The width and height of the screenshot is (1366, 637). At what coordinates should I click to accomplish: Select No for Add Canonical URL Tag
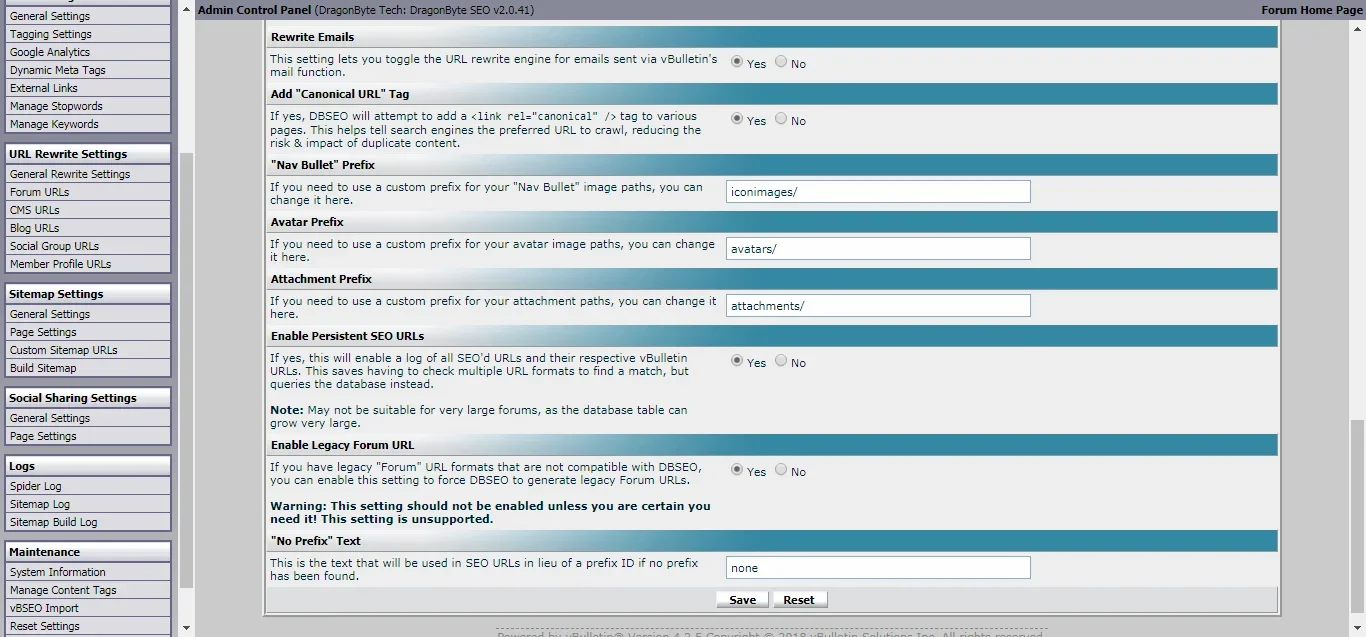pyautogui.click(x=781, y=118)
